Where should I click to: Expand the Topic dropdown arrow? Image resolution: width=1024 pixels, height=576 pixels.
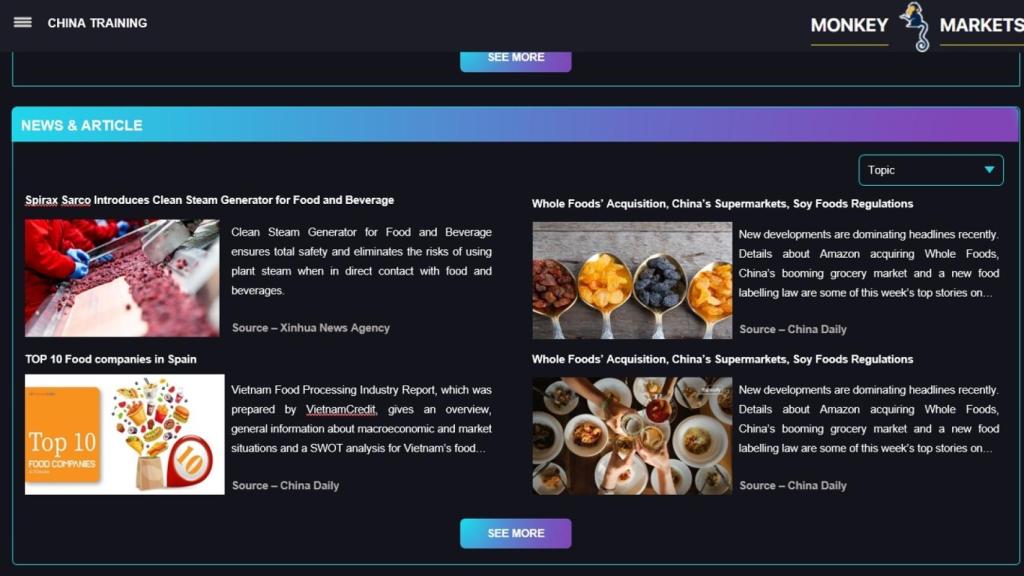[989, 170]
